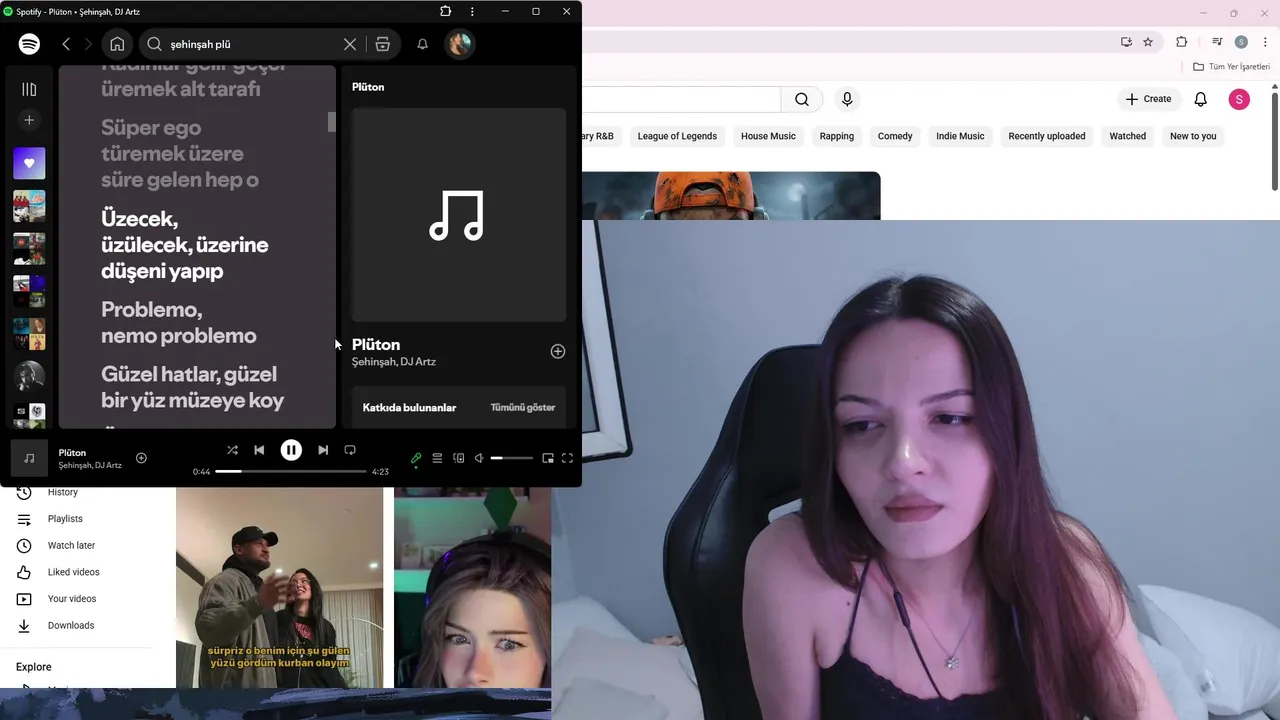The width and height of the screenshot is (1280, 720).
Task: Click Plüton title in the player bar
Action: click(x=72, y=453)
